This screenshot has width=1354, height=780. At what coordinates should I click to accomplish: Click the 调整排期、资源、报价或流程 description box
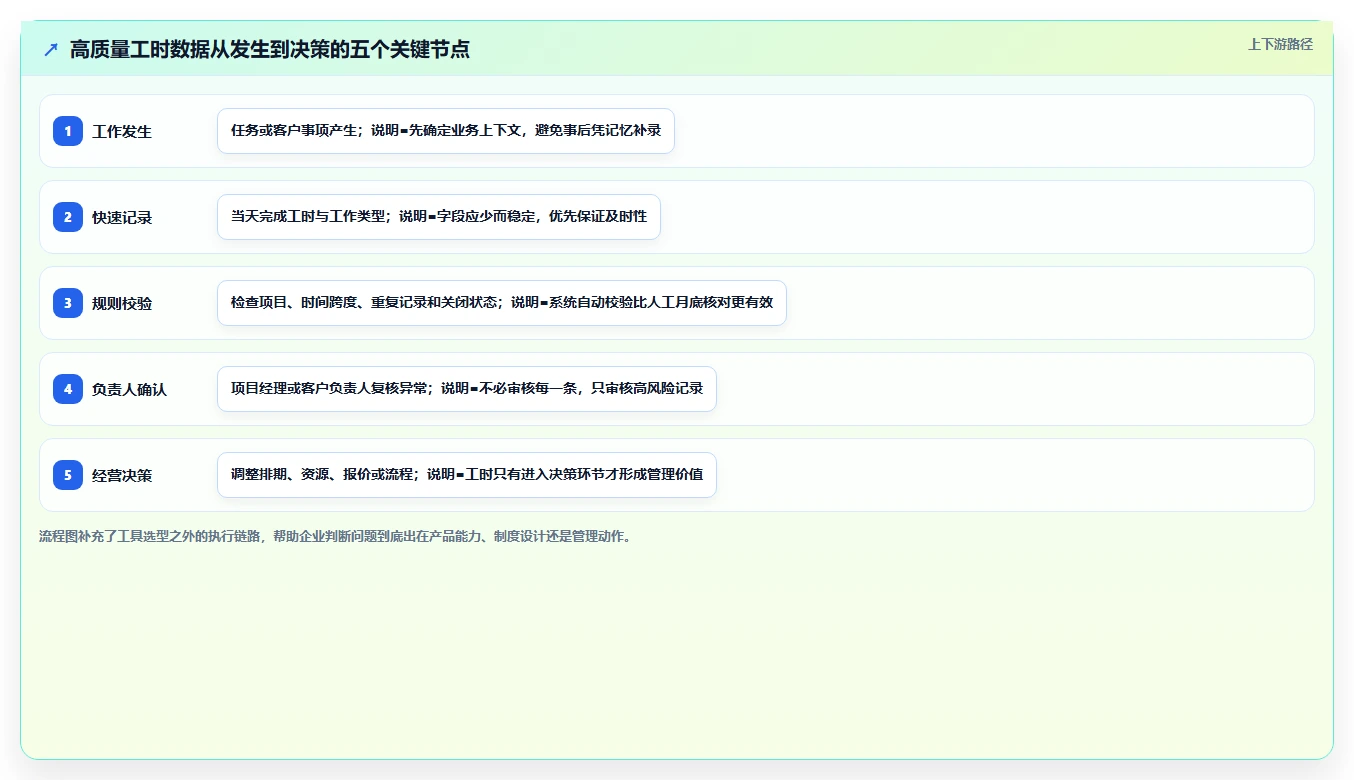click(467, 475)
